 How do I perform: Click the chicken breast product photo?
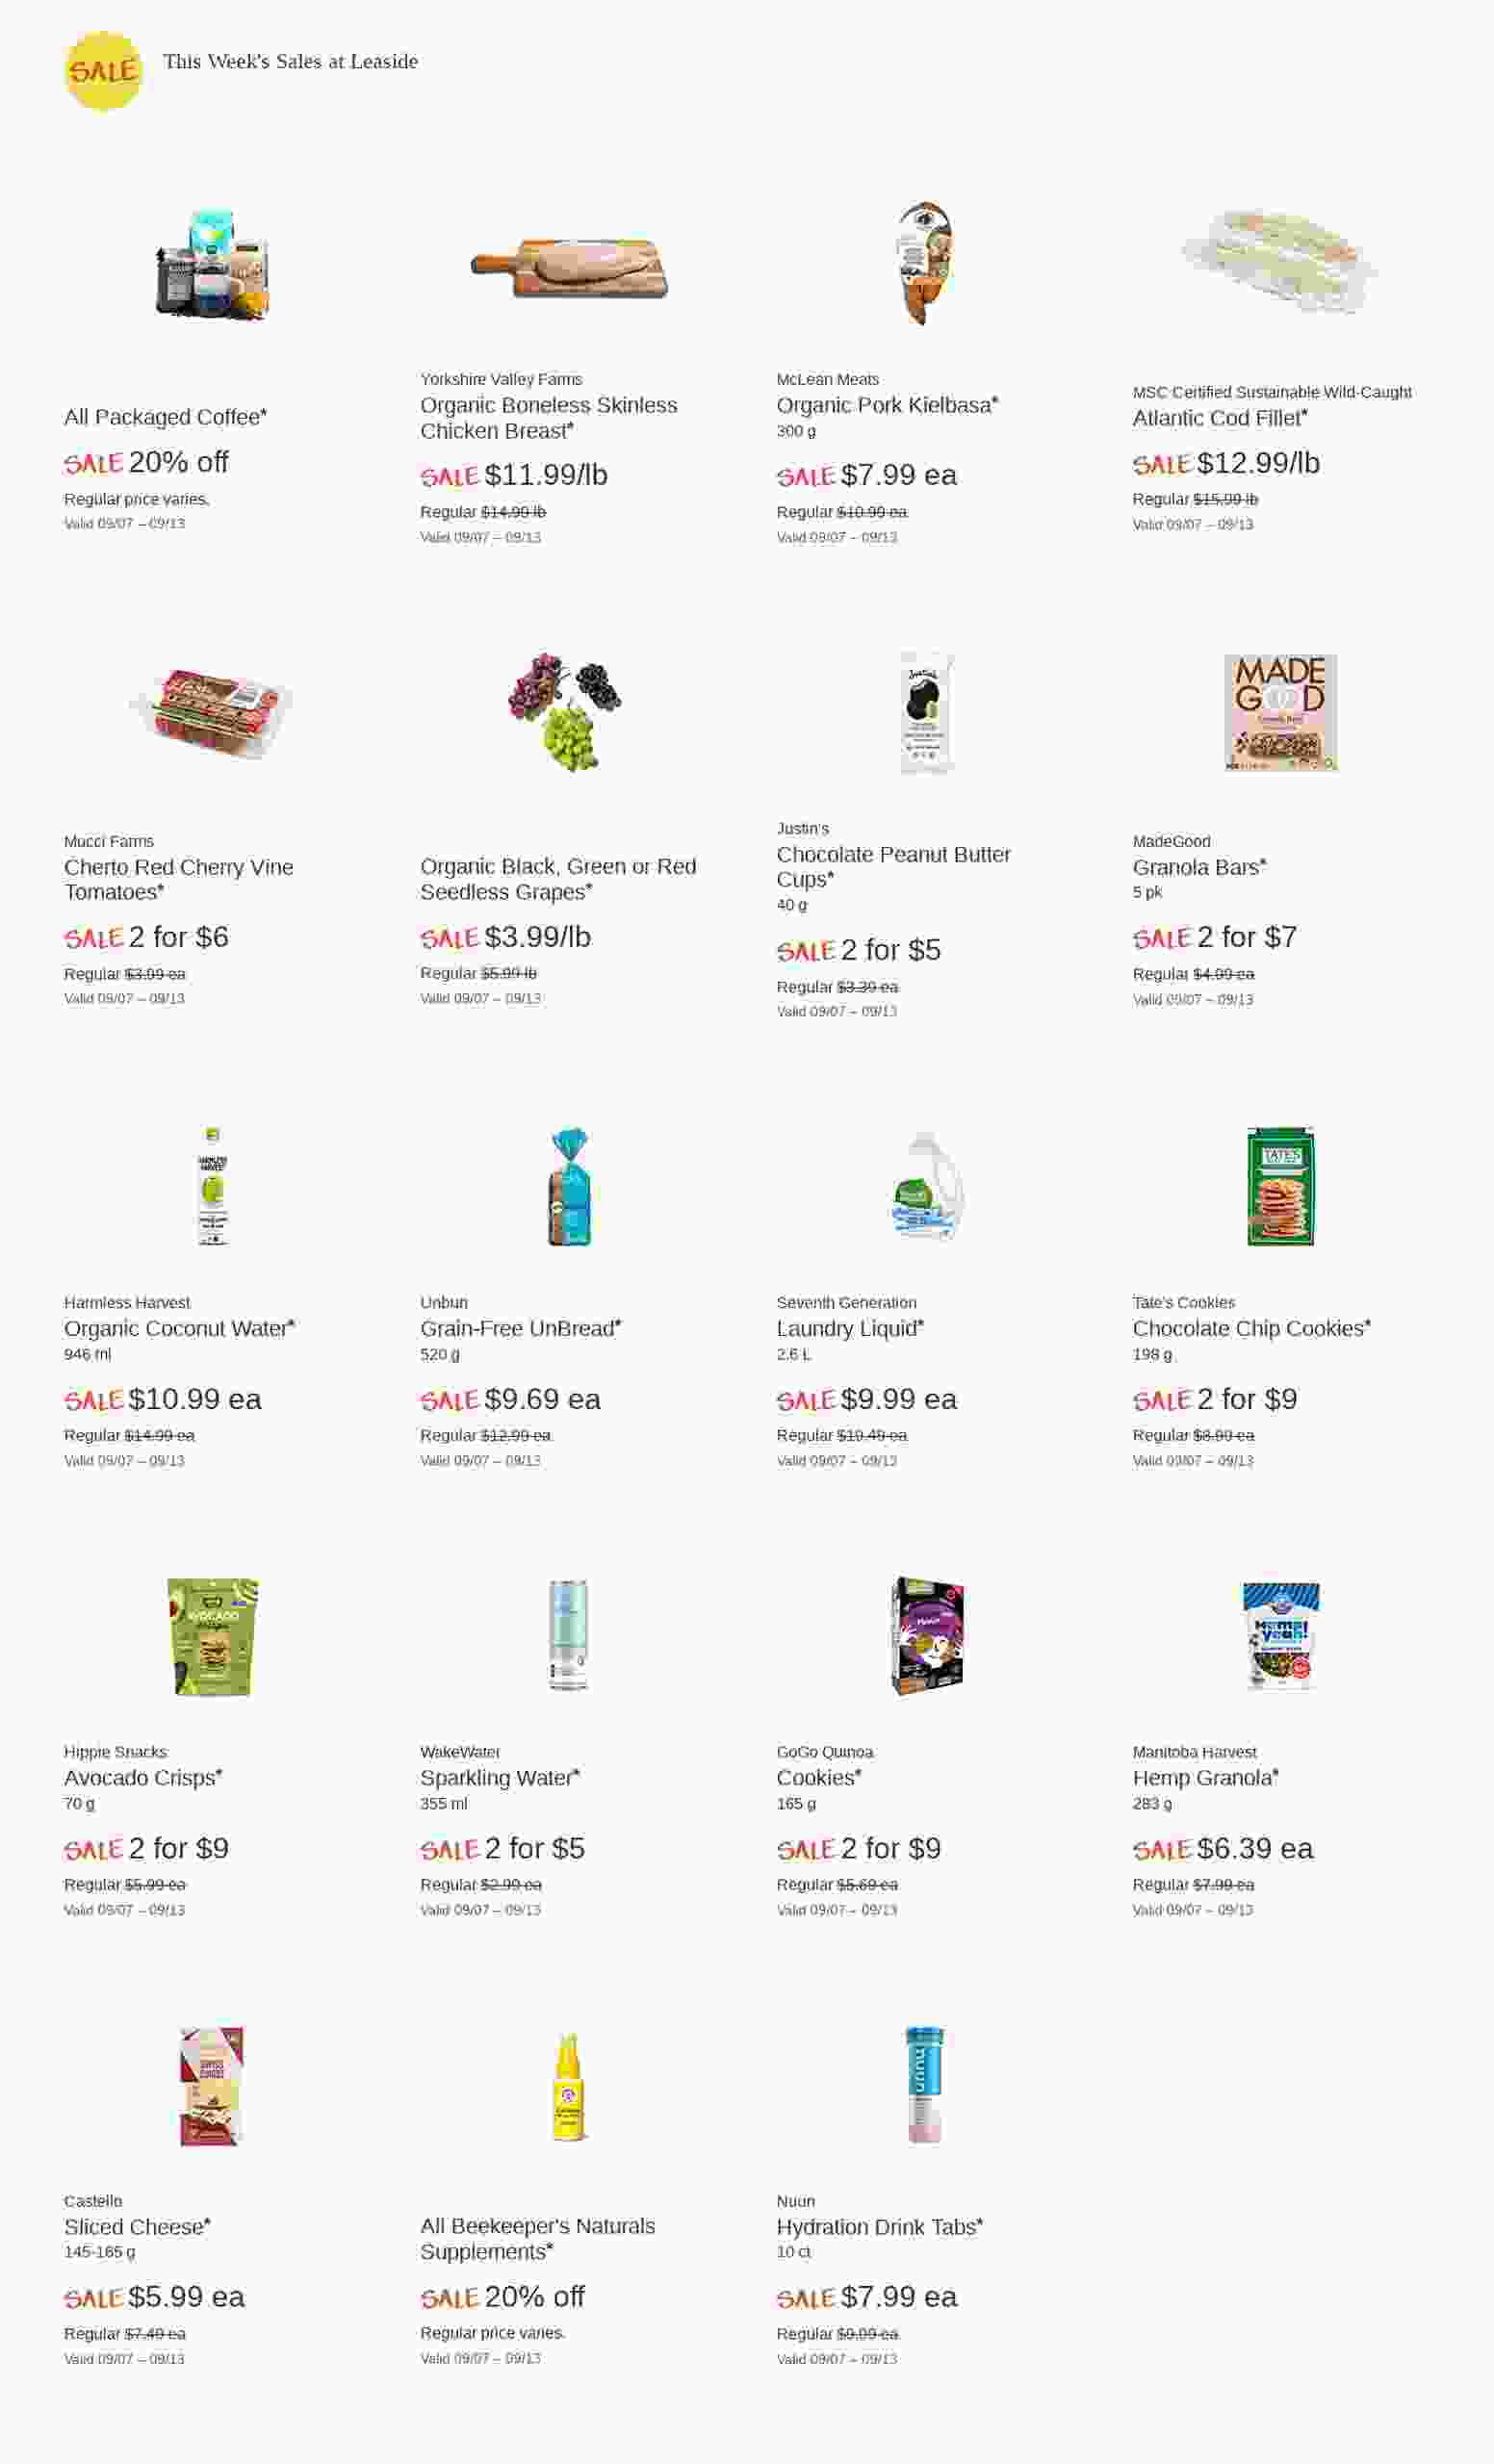(x=568, y=266)
